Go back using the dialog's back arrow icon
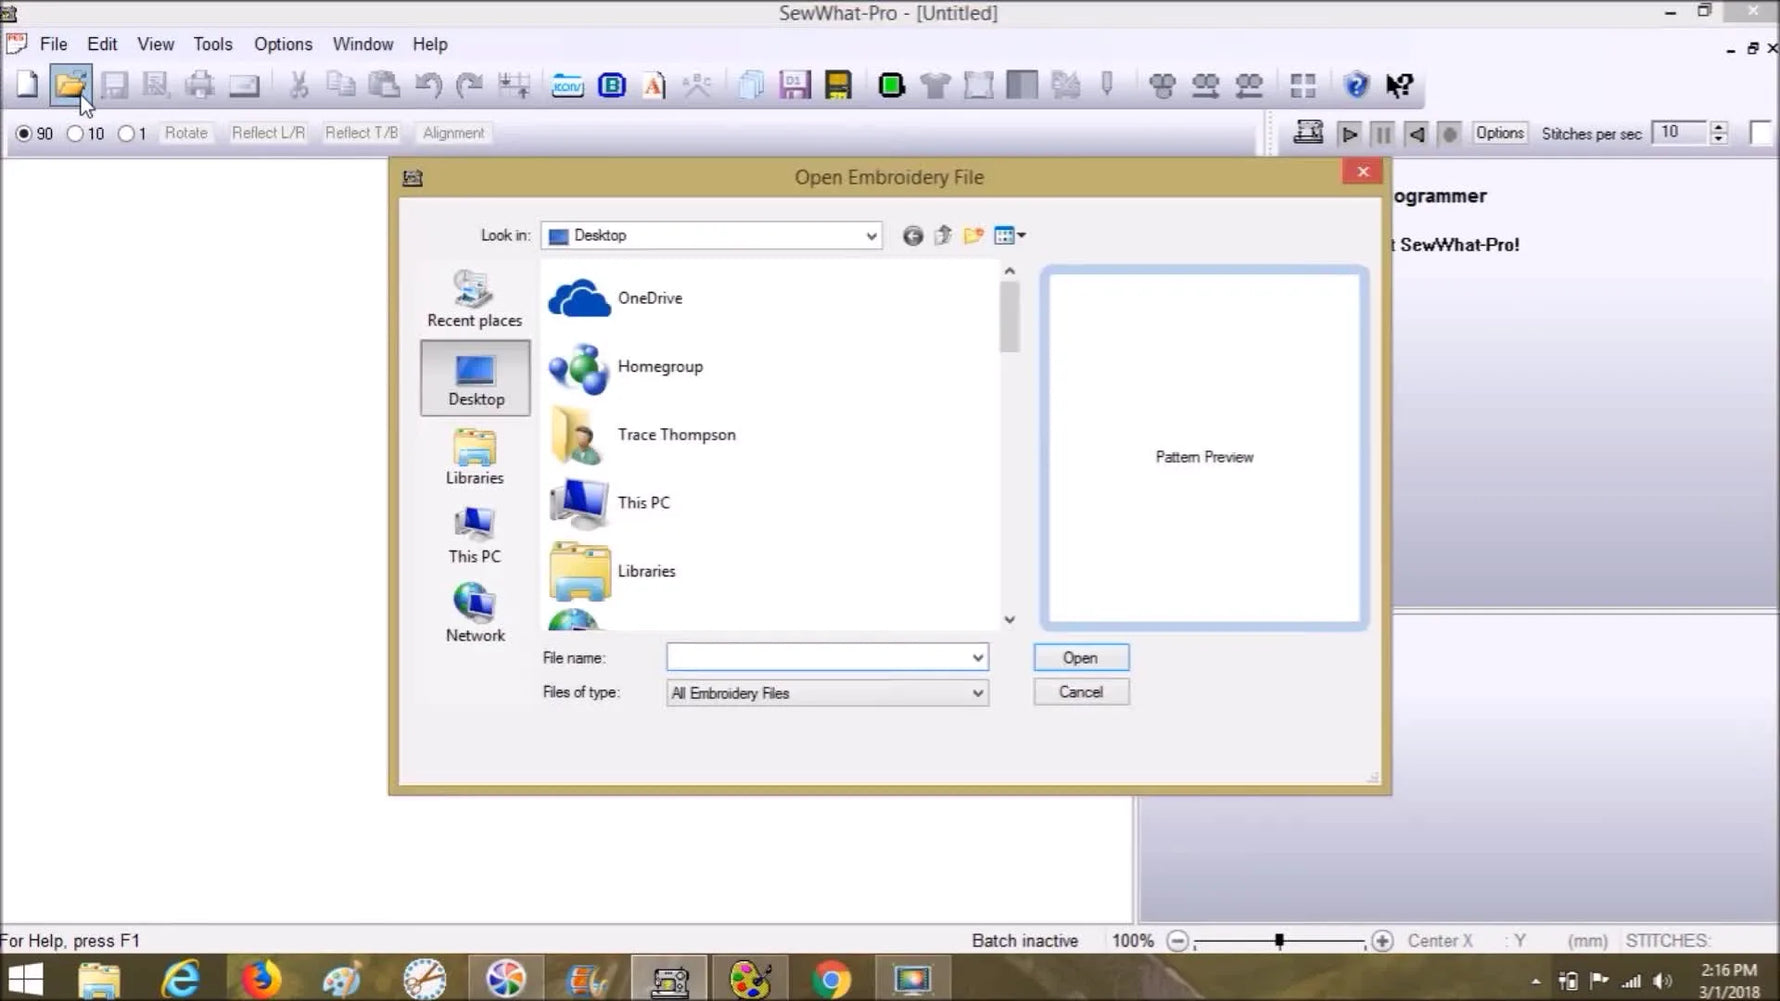The width and height of the screenshot is (1780, 1001). click(912, 236)
